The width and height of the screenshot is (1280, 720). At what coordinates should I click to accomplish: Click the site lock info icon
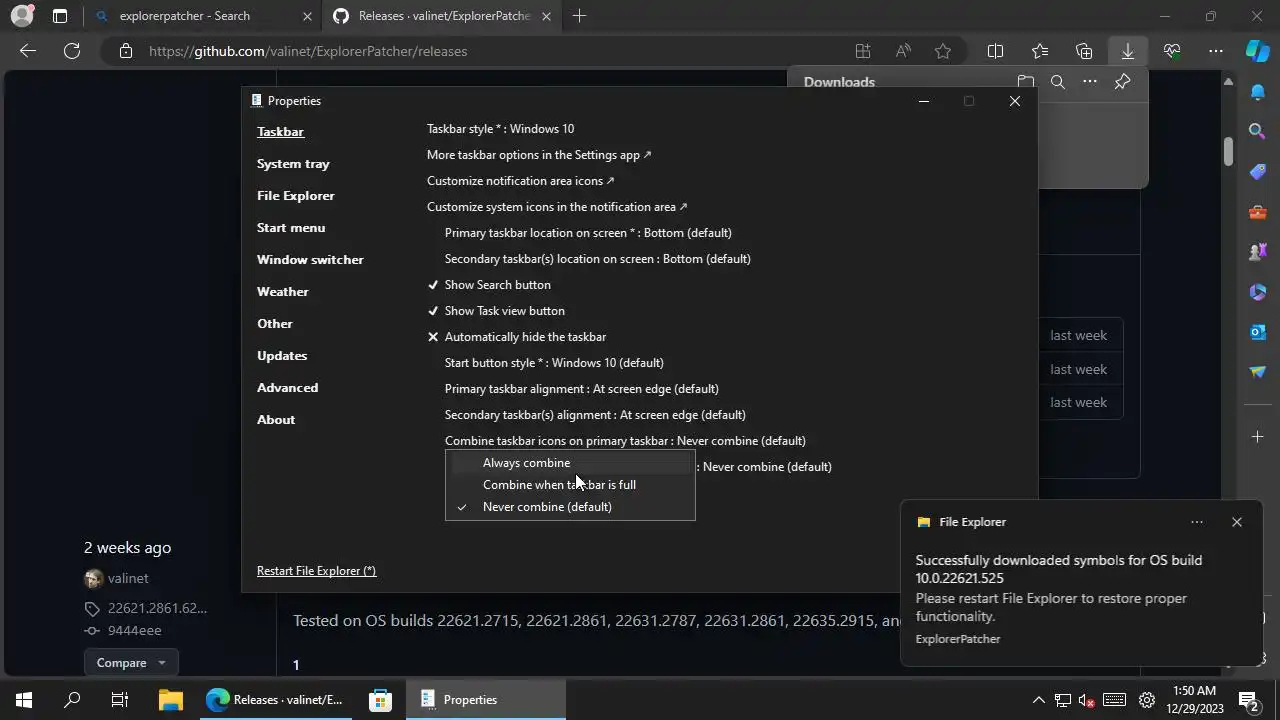point(125,51)
